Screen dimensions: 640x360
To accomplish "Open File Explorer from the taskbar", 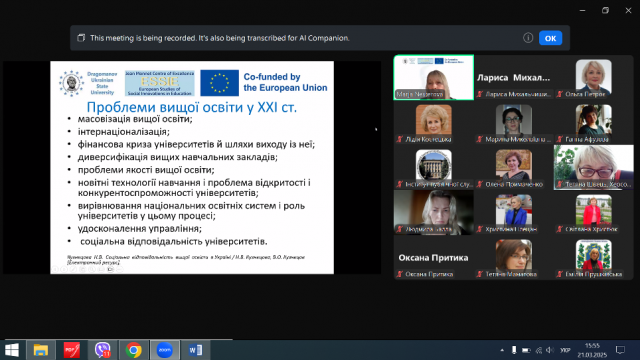I will (x=41, y=350).
